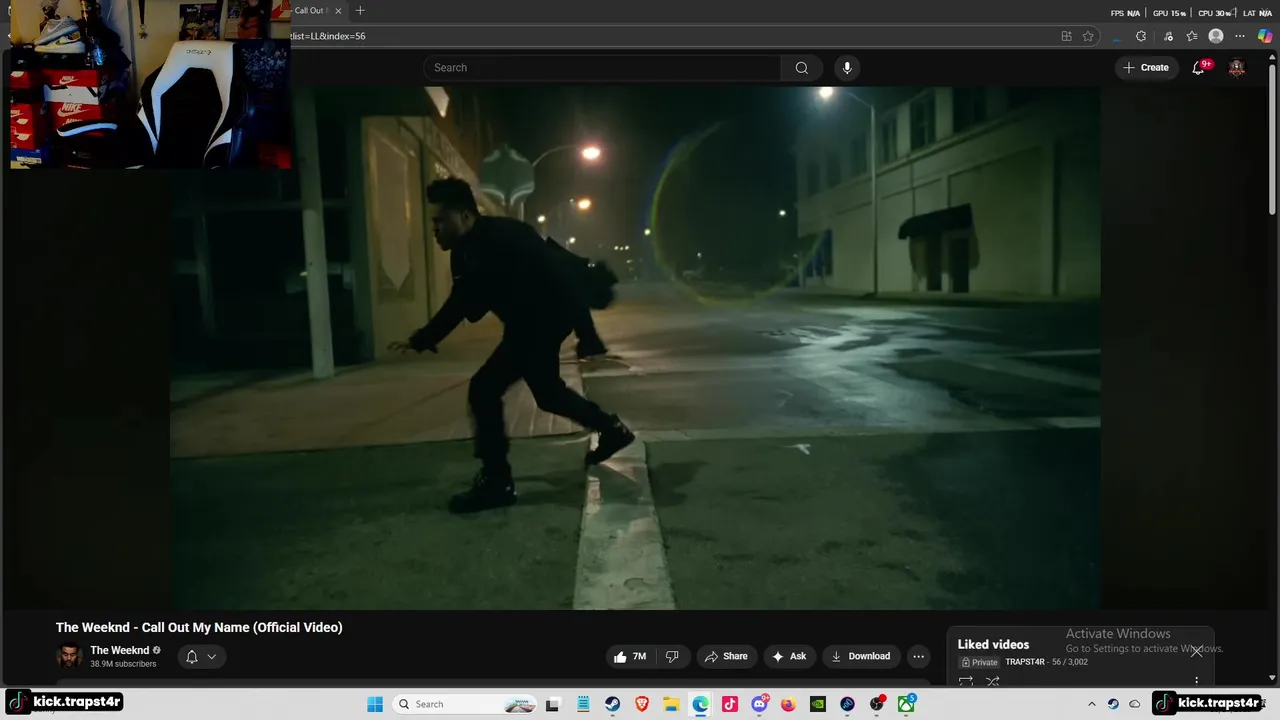Viewport: 1280px width, 720px height.
Task: Start voice search with the microphone icon
Action: tap(847, 68)
